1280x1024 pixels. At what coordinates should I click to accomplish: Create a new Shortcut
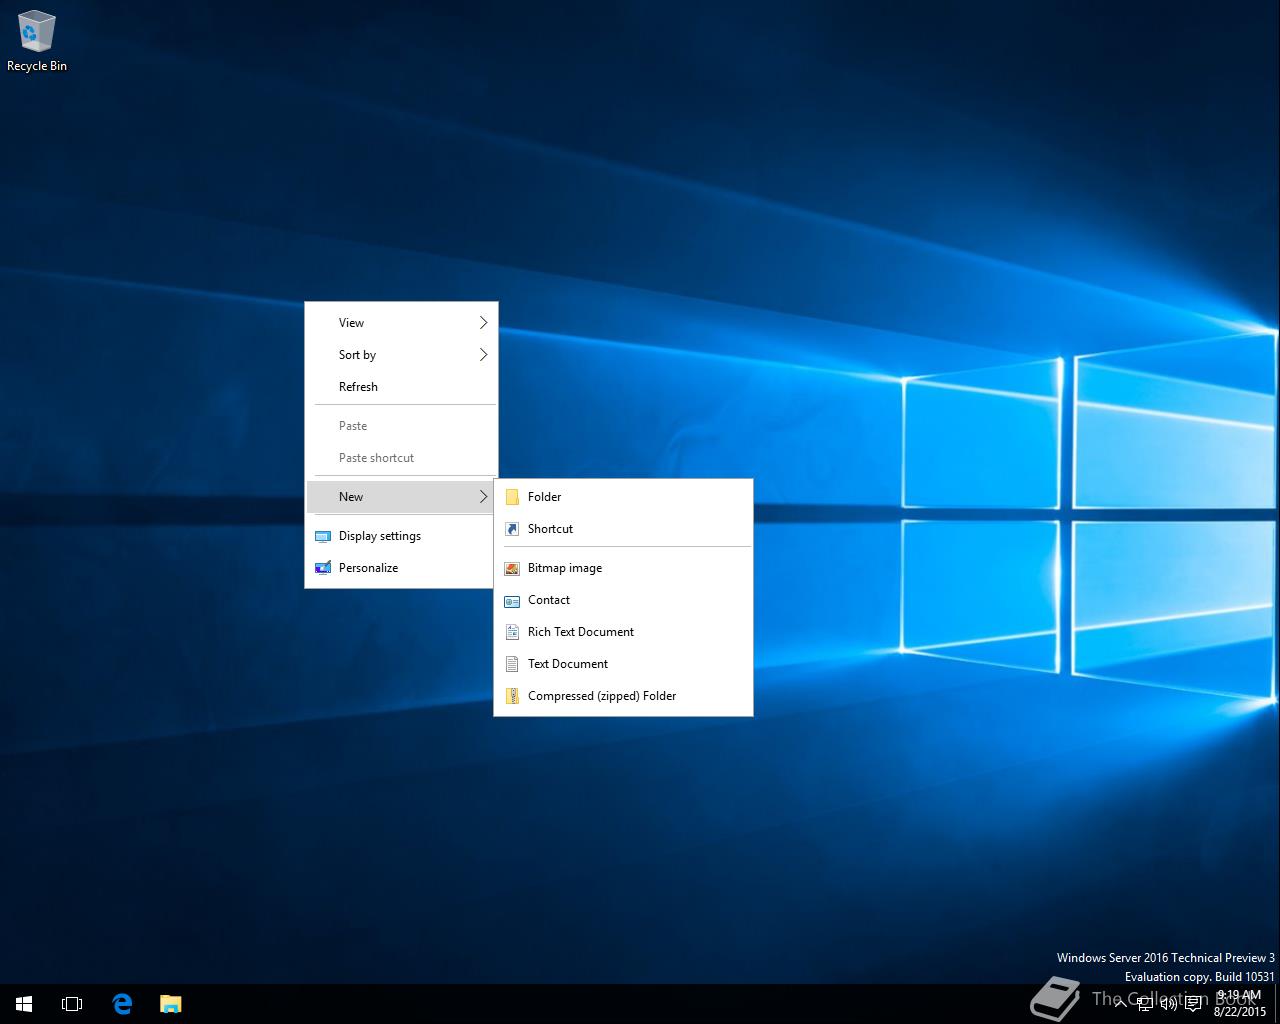coord(550,529)
